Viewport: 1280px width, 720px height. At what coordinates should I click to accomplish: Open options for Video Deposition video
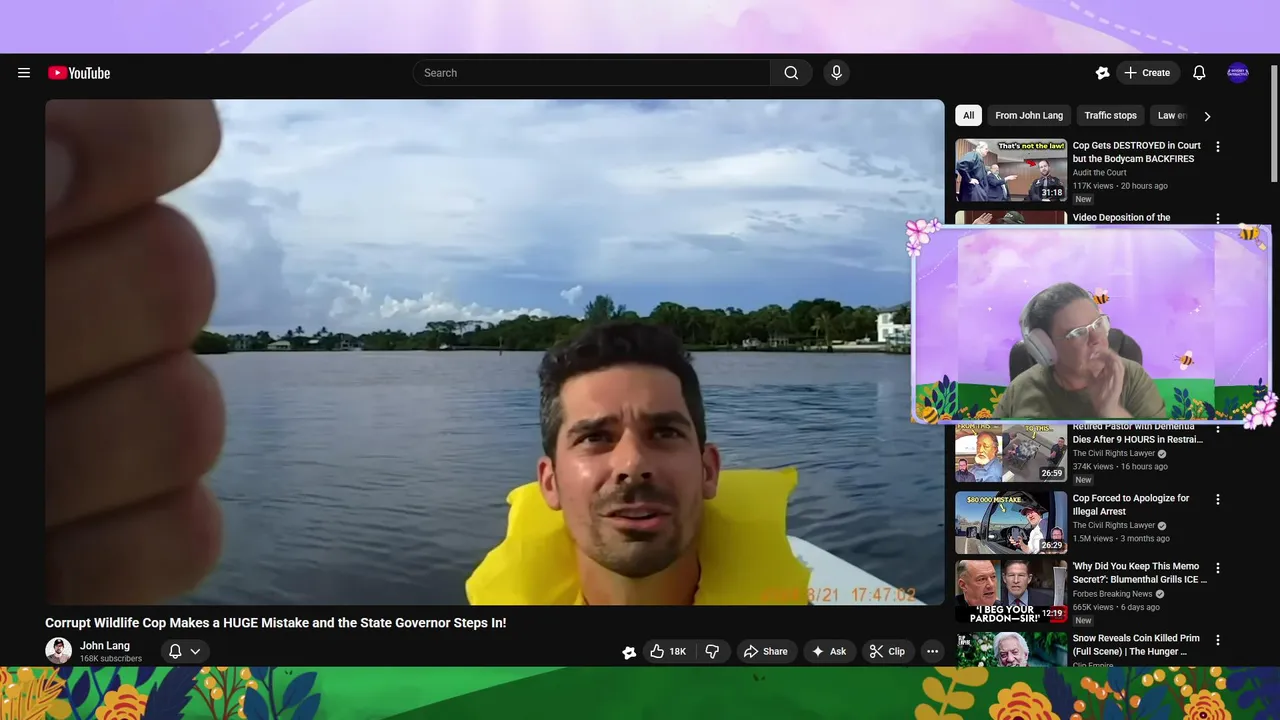pyautogui.click(x=1217, y=218)
